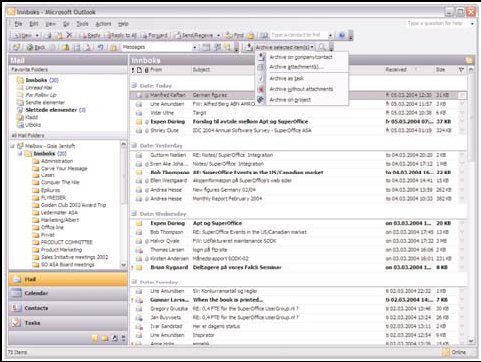Image resolution: width=481 pixels, height=362 pixels.
Task: Click the Tasks pane icon
Action: click(x=16, y=323)
